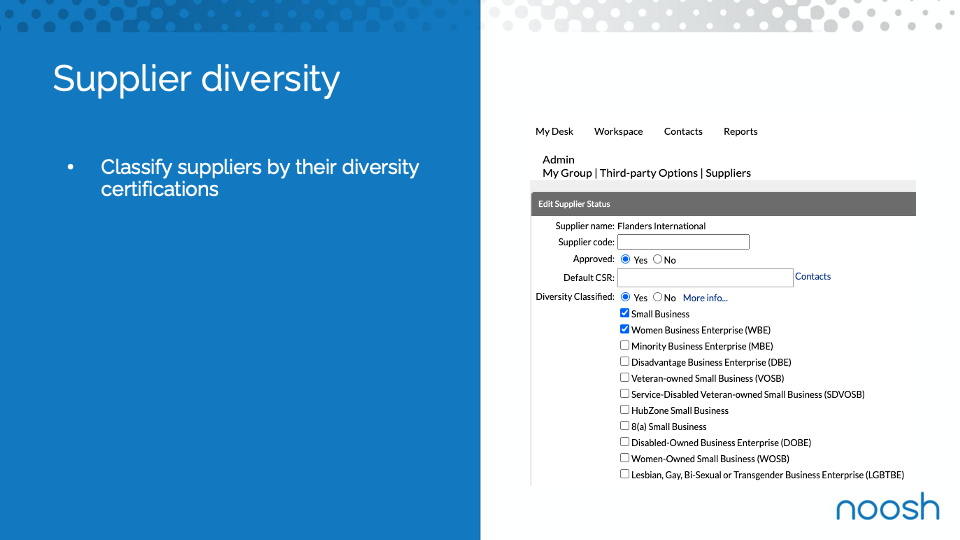Select Approved No radio button
960x540 pixels.
658,259
